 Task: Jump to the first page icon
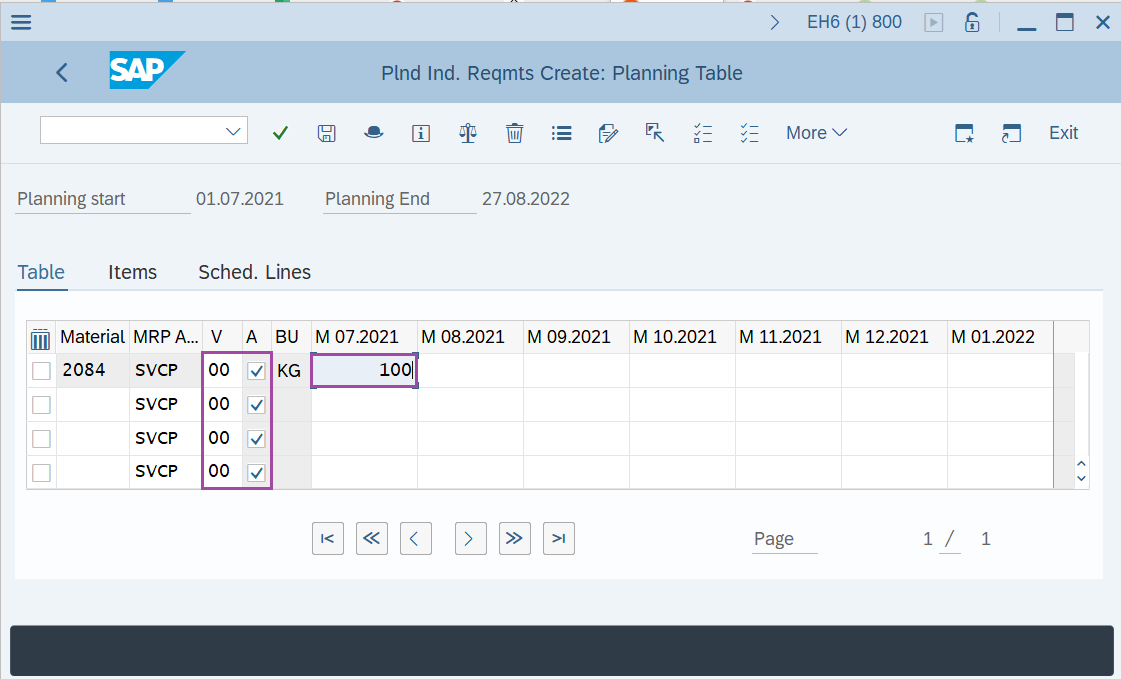pyautogui.click(x=327, y=538)
